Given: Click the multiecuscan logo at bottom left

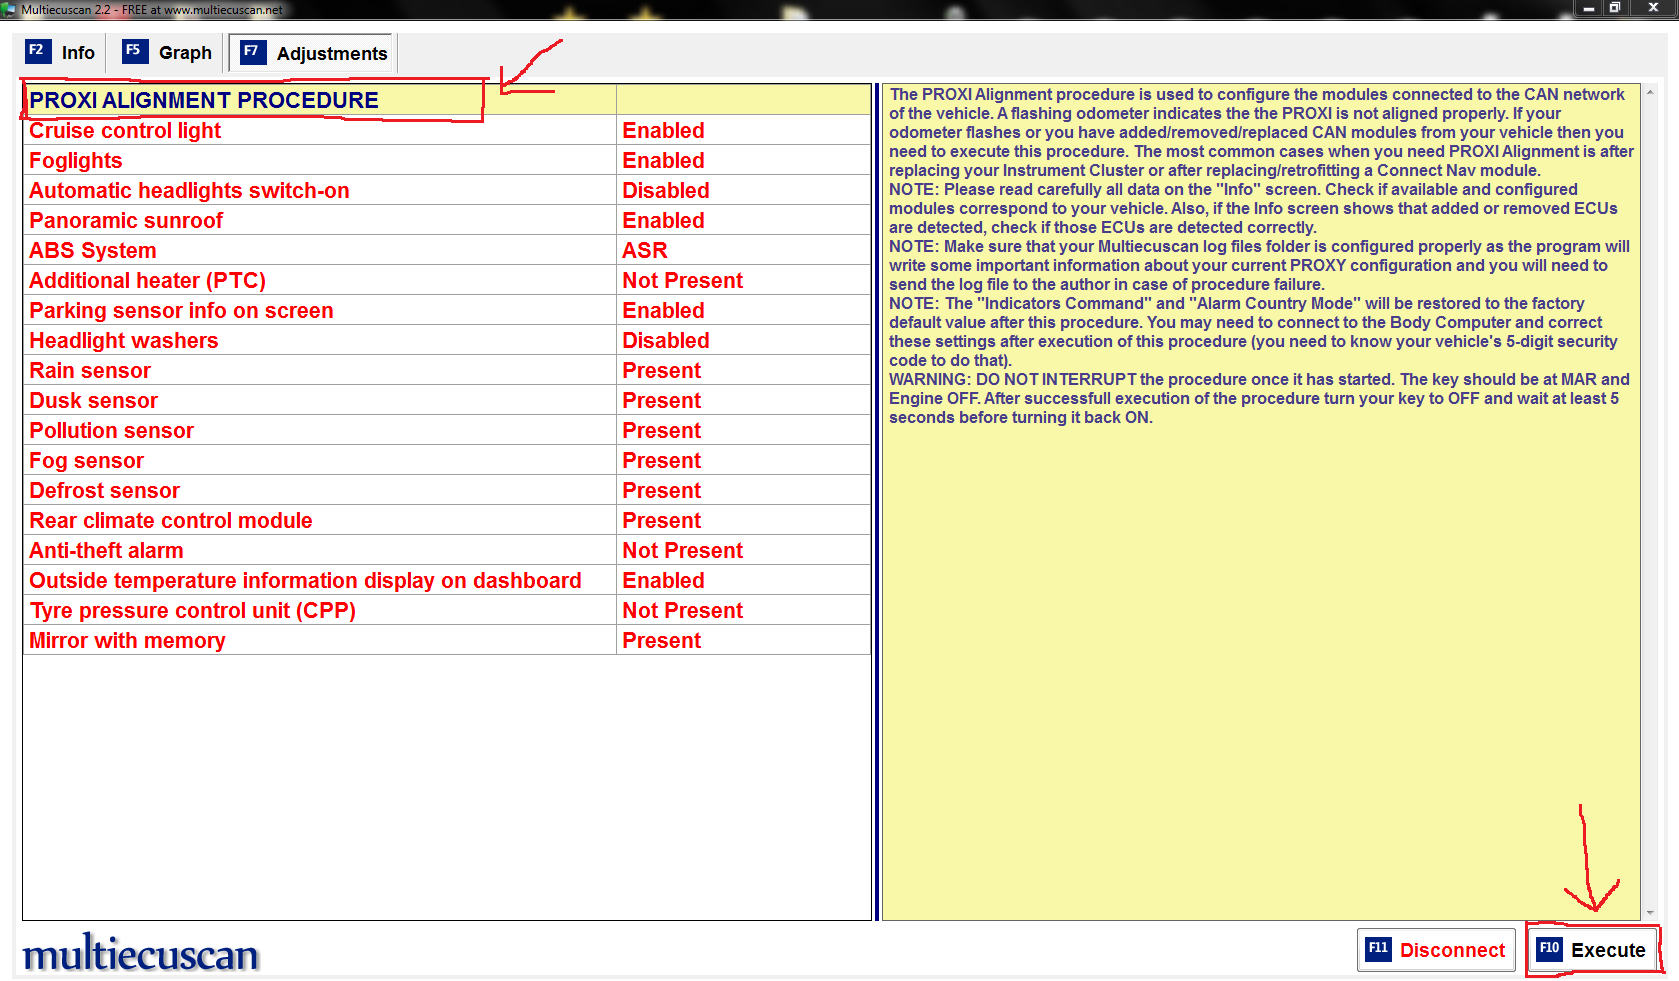Looking at the screenshot, I should pyautogui.click(x=141, y=954).
